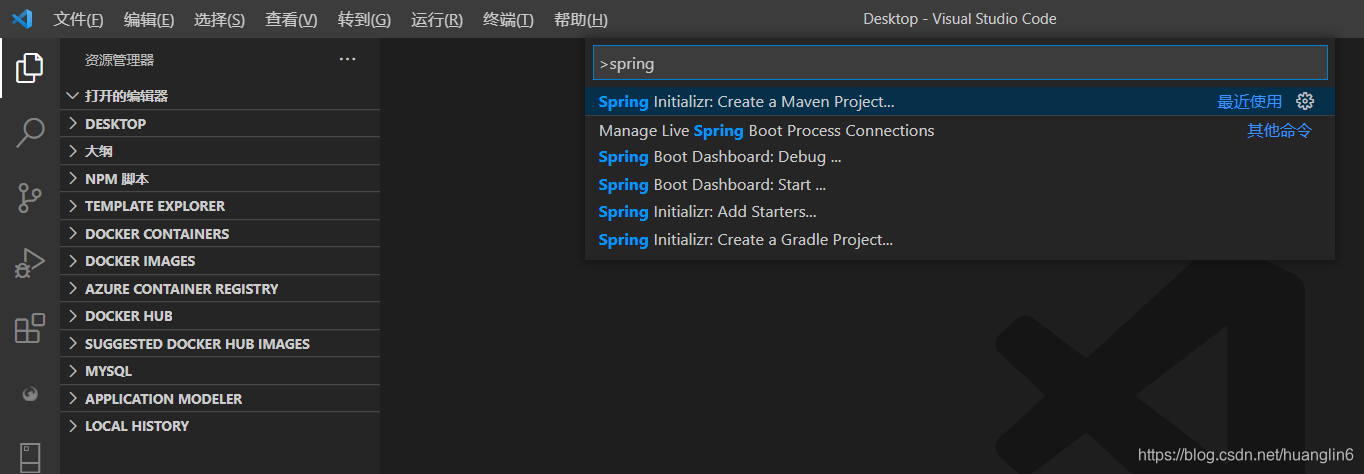Open the Explorer panel more actions ellipsis
1364x474 pixels.
(347, 60)
